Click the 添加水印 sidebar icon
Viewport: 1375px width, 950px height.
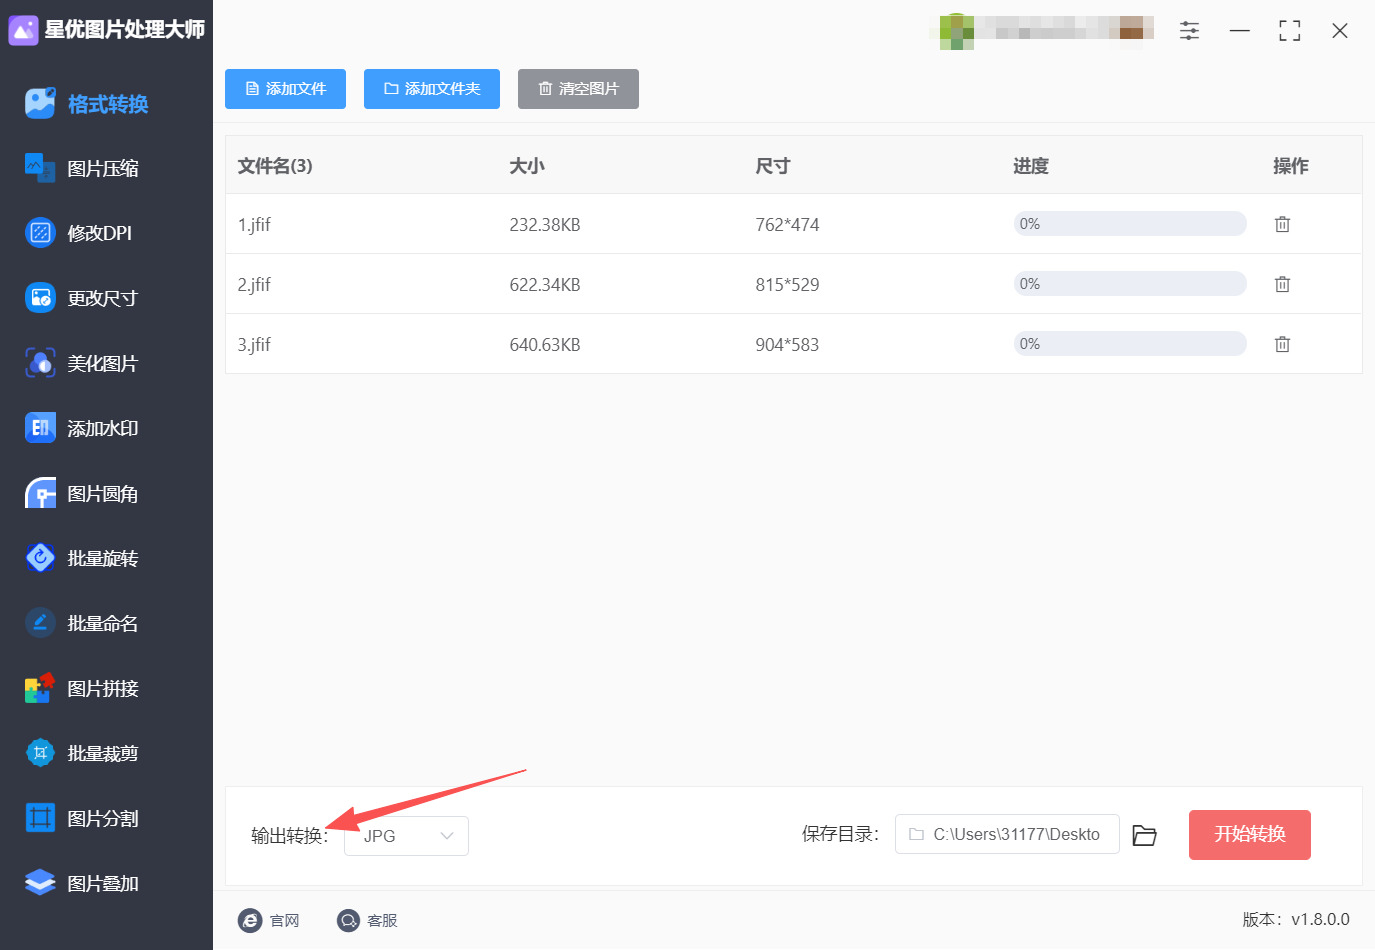[x=40, y=428]
